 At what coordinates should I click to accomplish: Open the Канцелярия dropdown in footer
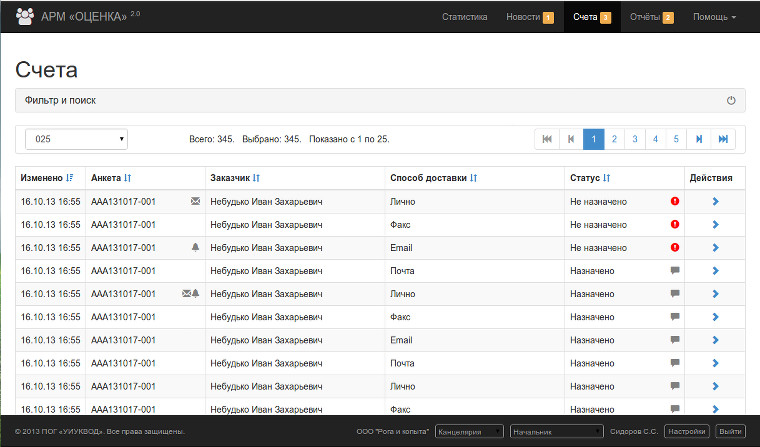coord(469,431)
